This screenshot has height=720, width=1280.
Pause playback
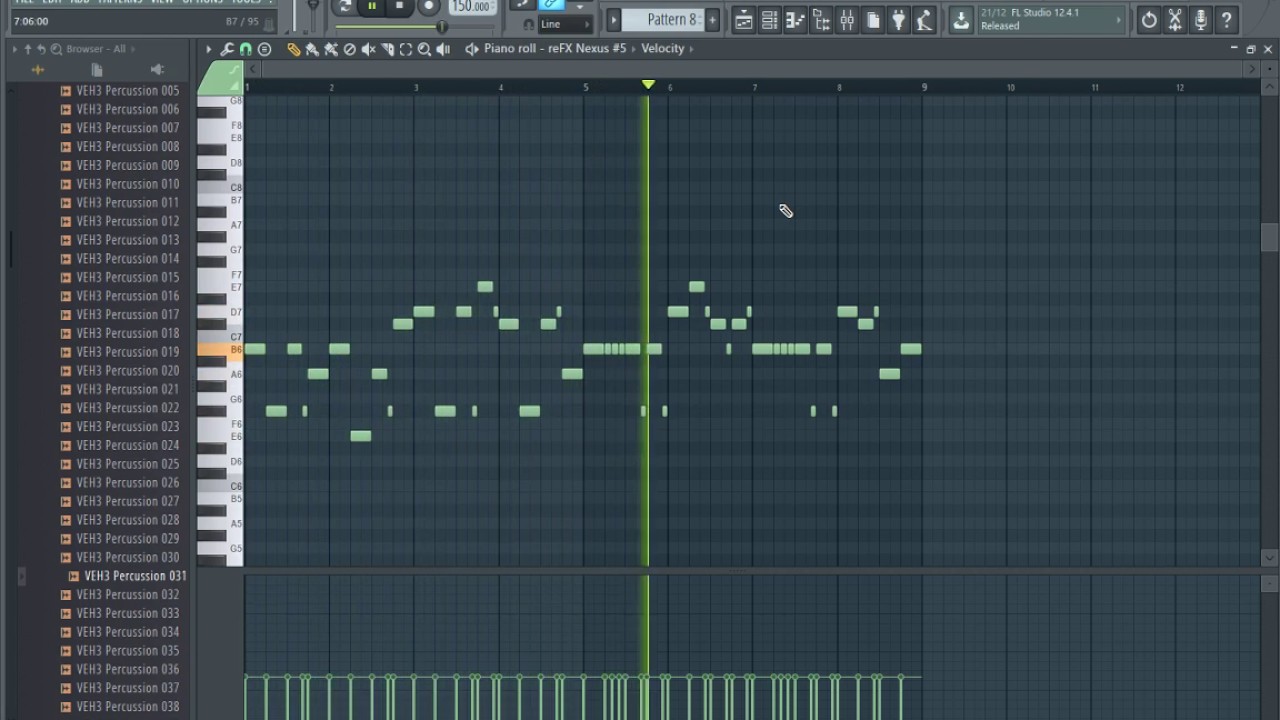coord(372,6)
